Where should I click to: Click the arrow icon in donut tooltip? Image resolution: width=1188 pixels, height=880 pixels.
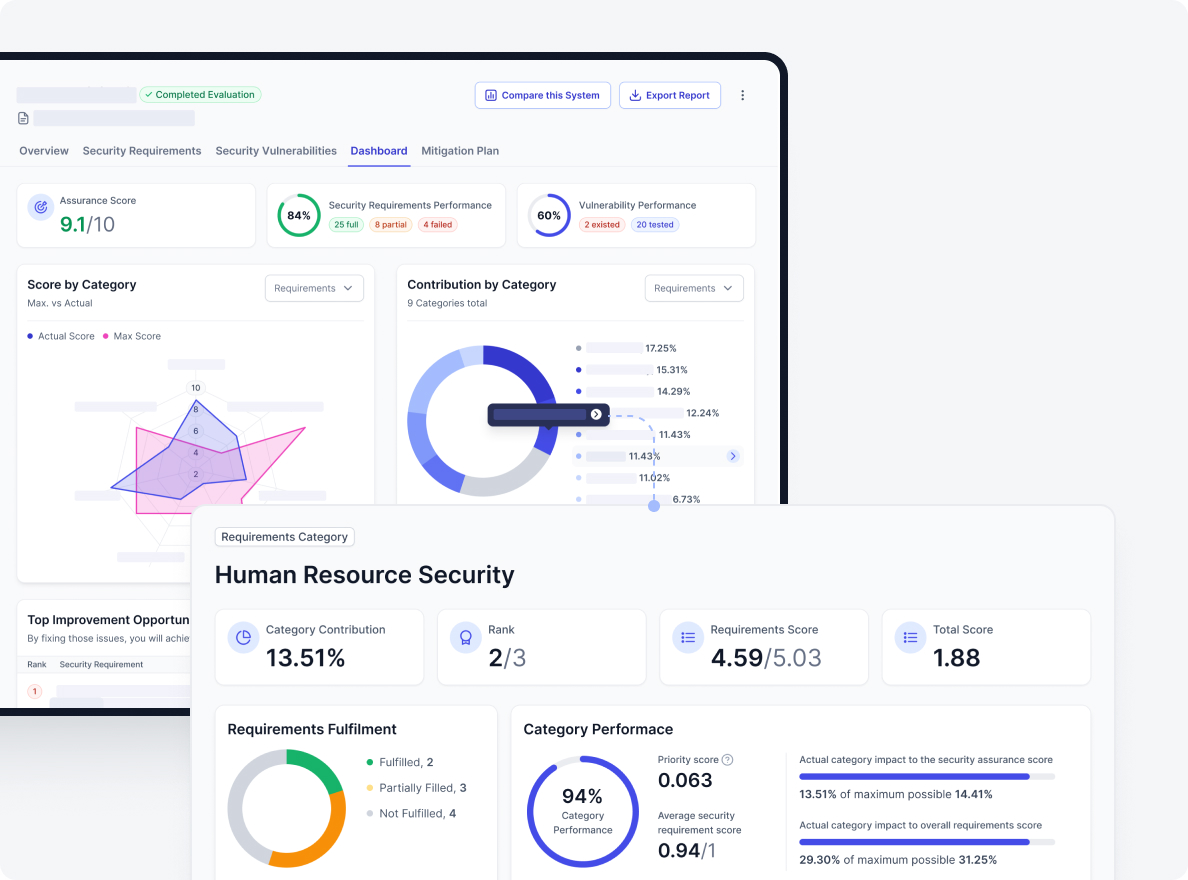coord(596,414)
